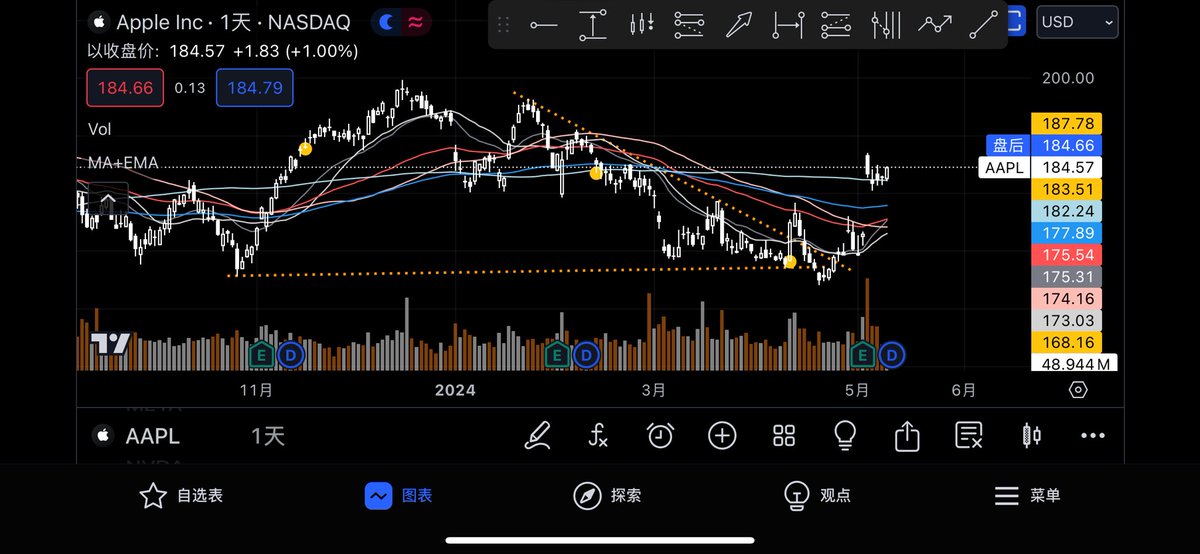Screen dimensions: 1200x554
Task: Select the Fibonacci retracement tool
Action: [x=689, y=24]
